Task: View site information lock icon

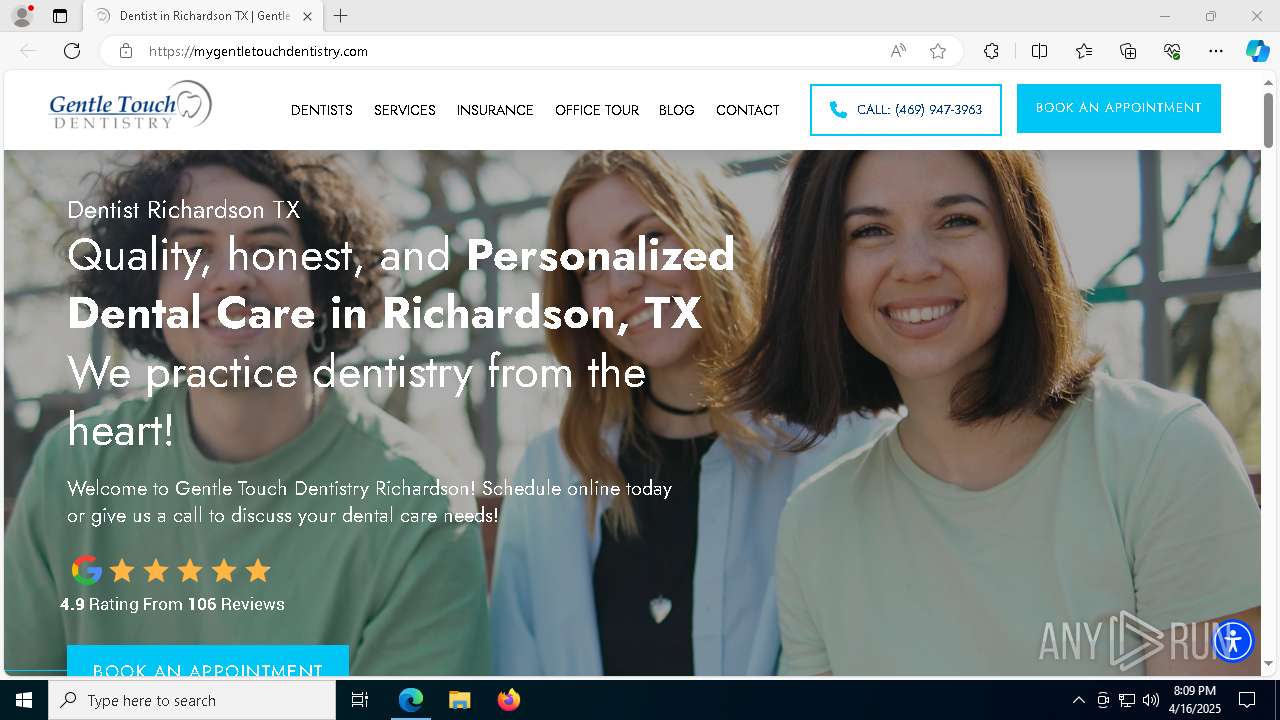Action: point(126,51)
